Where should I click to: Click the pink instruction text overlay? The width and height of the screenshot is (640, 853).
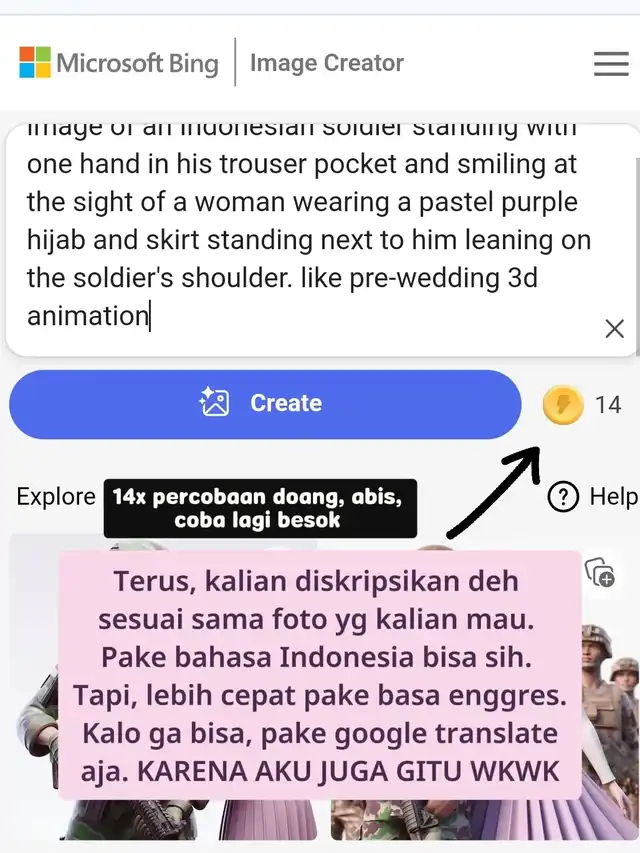pos(320,675)
